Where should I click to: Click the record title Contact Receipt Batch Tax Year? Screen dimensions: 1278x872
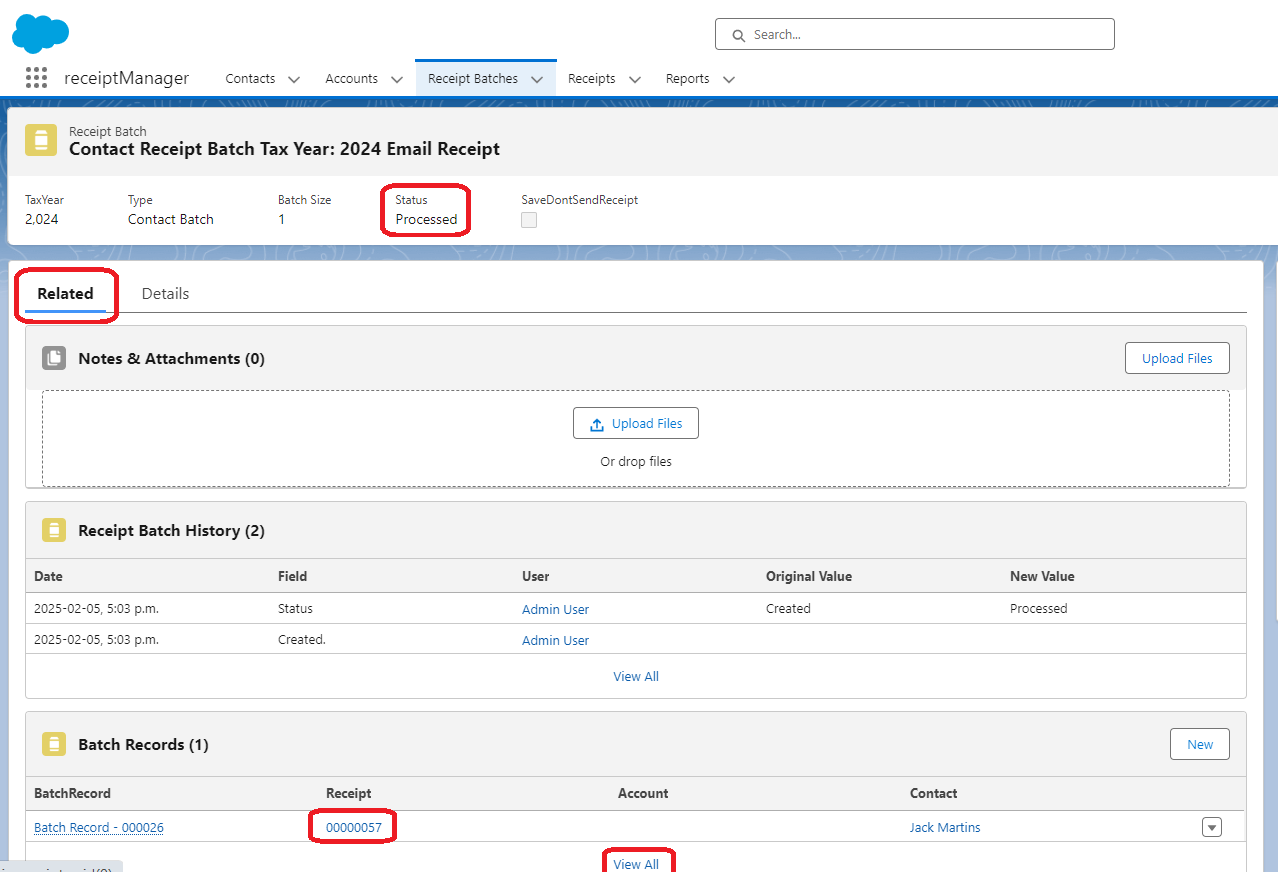284,149
